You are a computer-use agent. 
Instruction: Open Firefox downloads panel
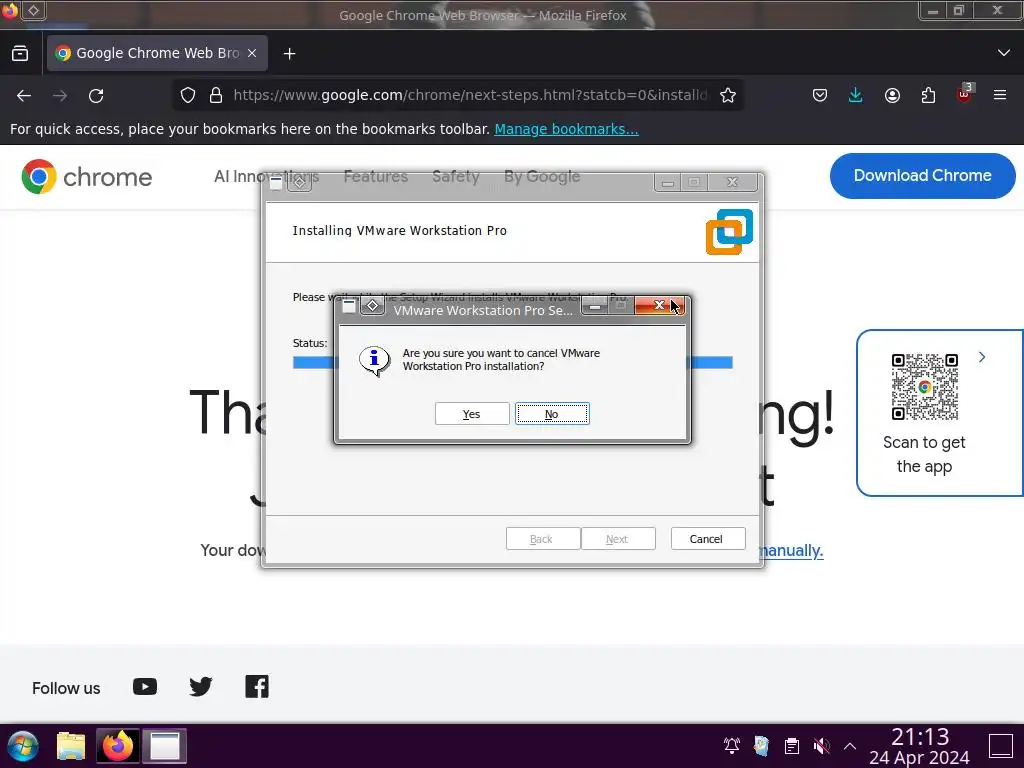tap(856, 95)
